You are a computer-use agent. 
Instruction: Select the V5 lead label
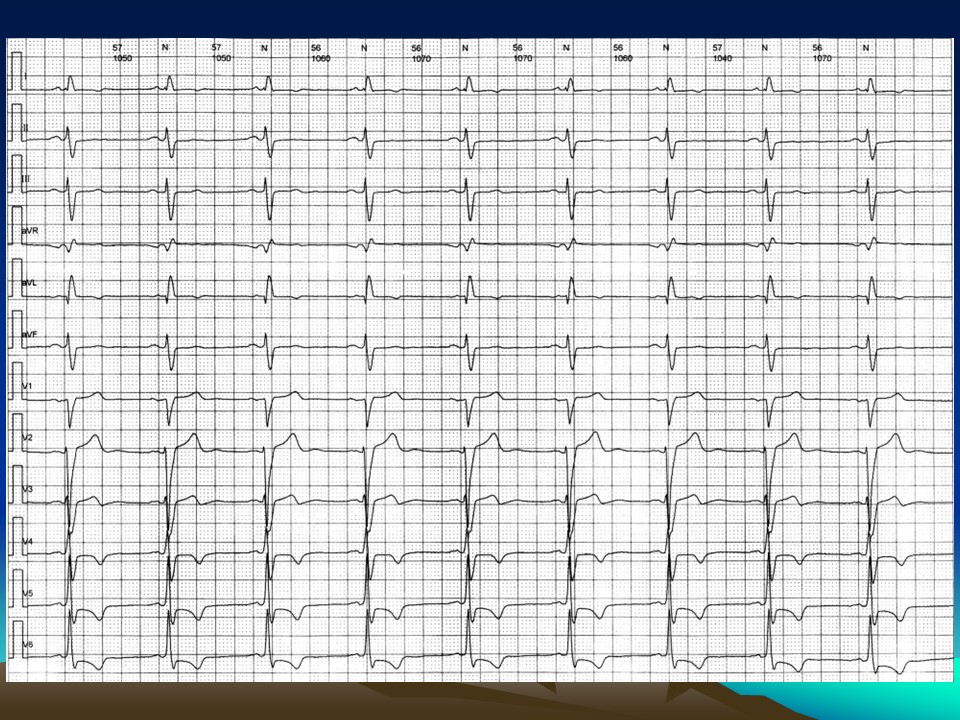[27, 594]
